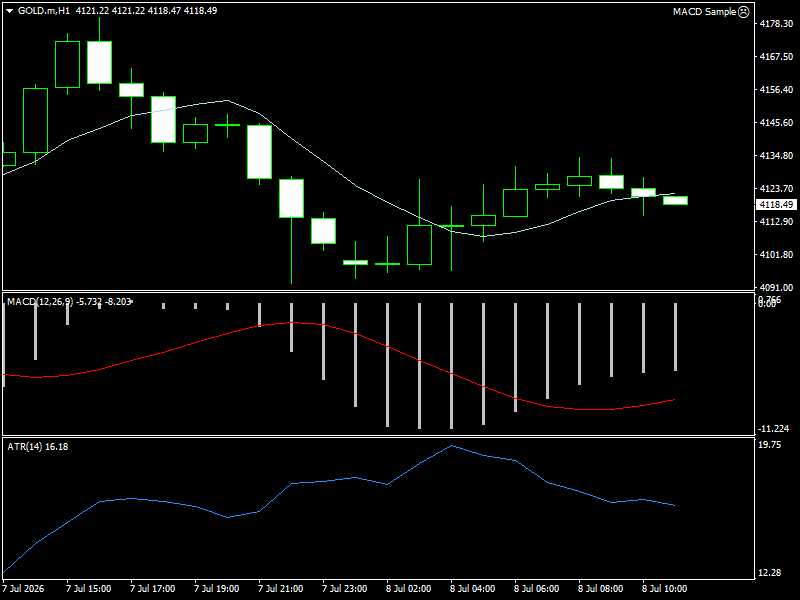Click the 4112.90 price scale label

click(776, 221)
